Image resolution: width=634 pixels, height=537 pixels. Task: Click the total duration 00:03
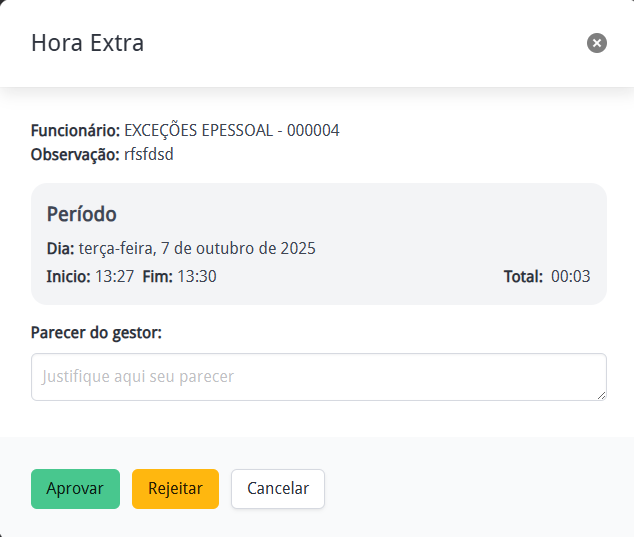pyautogui.click(x=571, y=276)
